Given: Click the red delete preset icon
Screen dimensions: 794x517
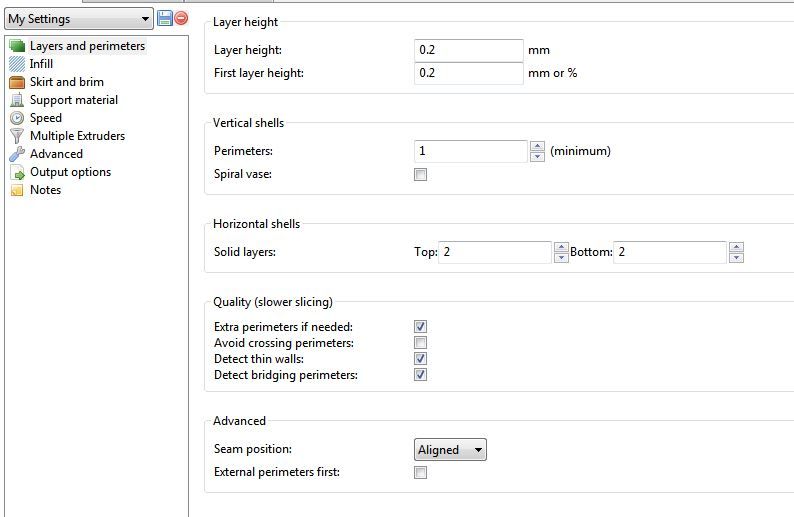Looking at the screenshot, I should (181, 18).
